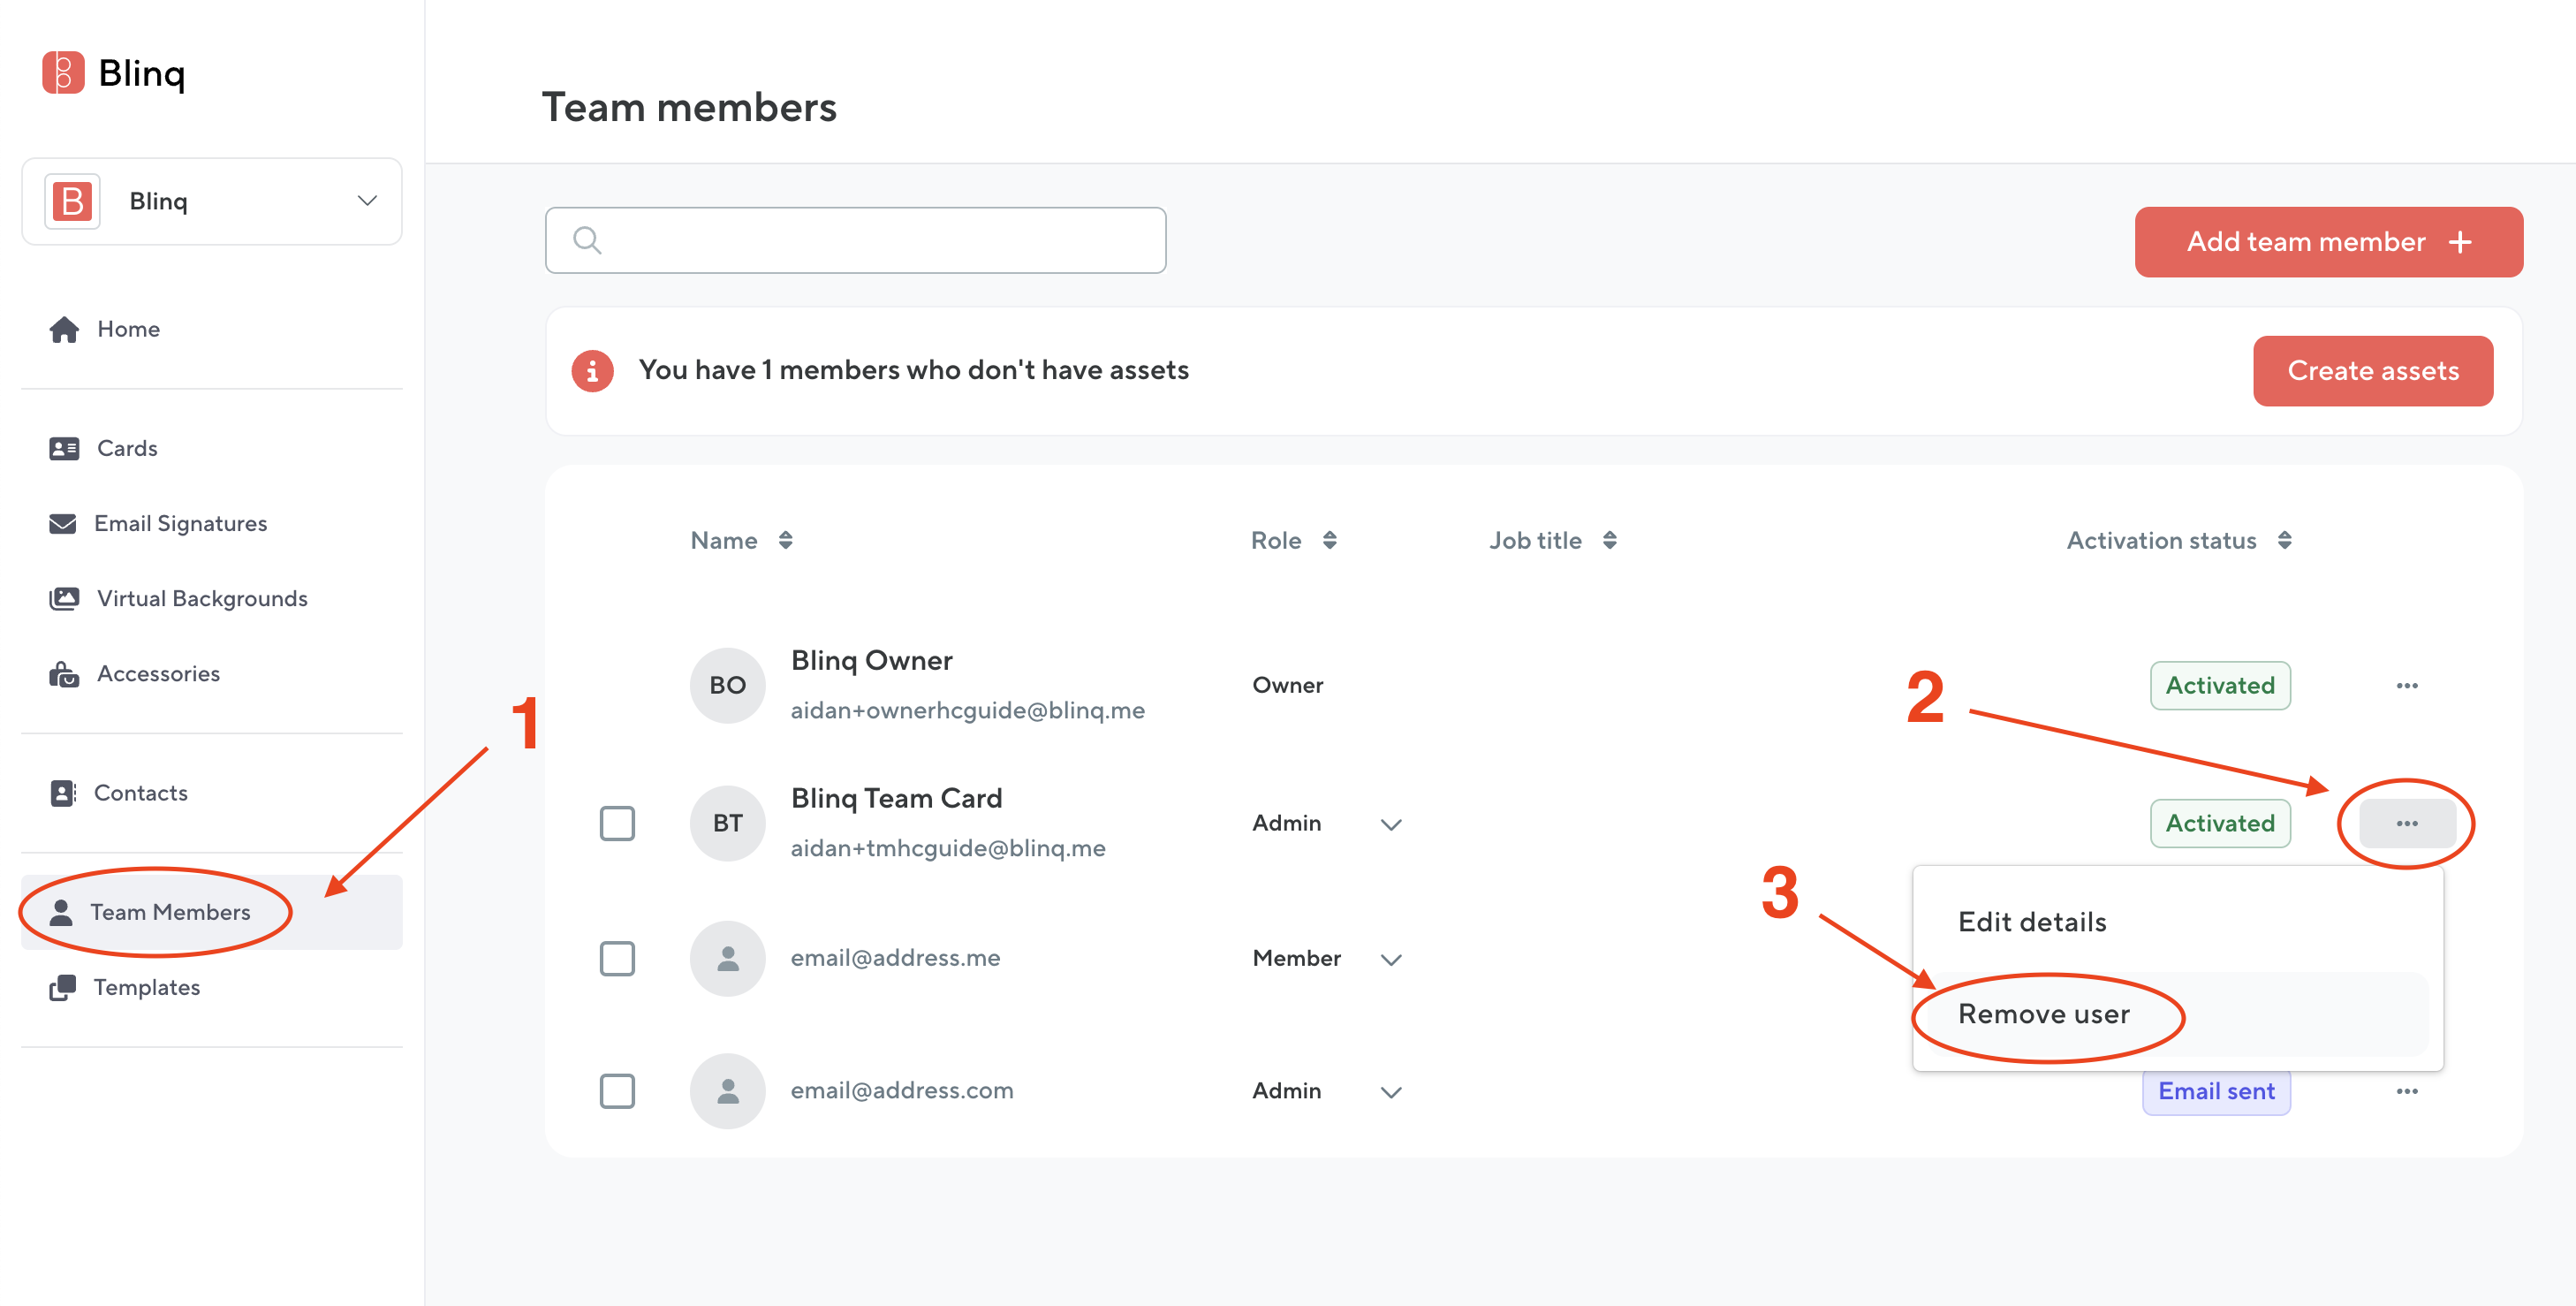
Task: Click email@address.com text
Action: 902,1091
